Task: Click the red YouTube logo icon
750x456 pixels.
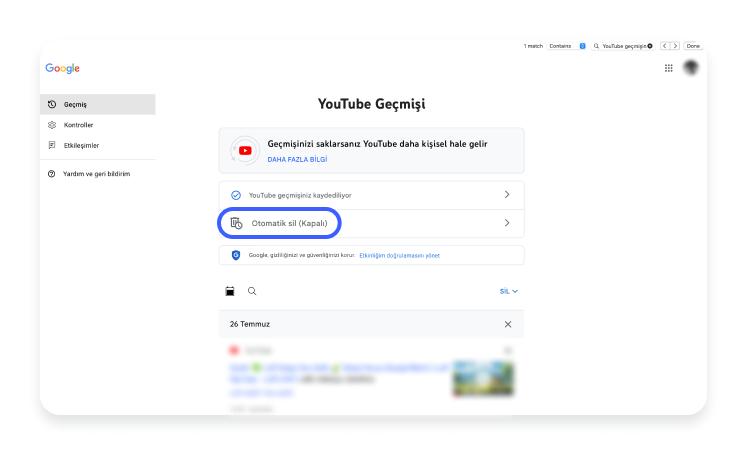Action: pos(245,151)
